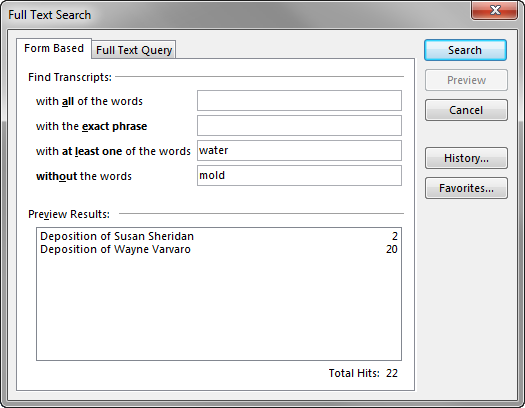Image resolution: width=525 pixels, height=408 pixels.
Task: Open the Favorites searches dialog
Action: click(x=466, y=188)
